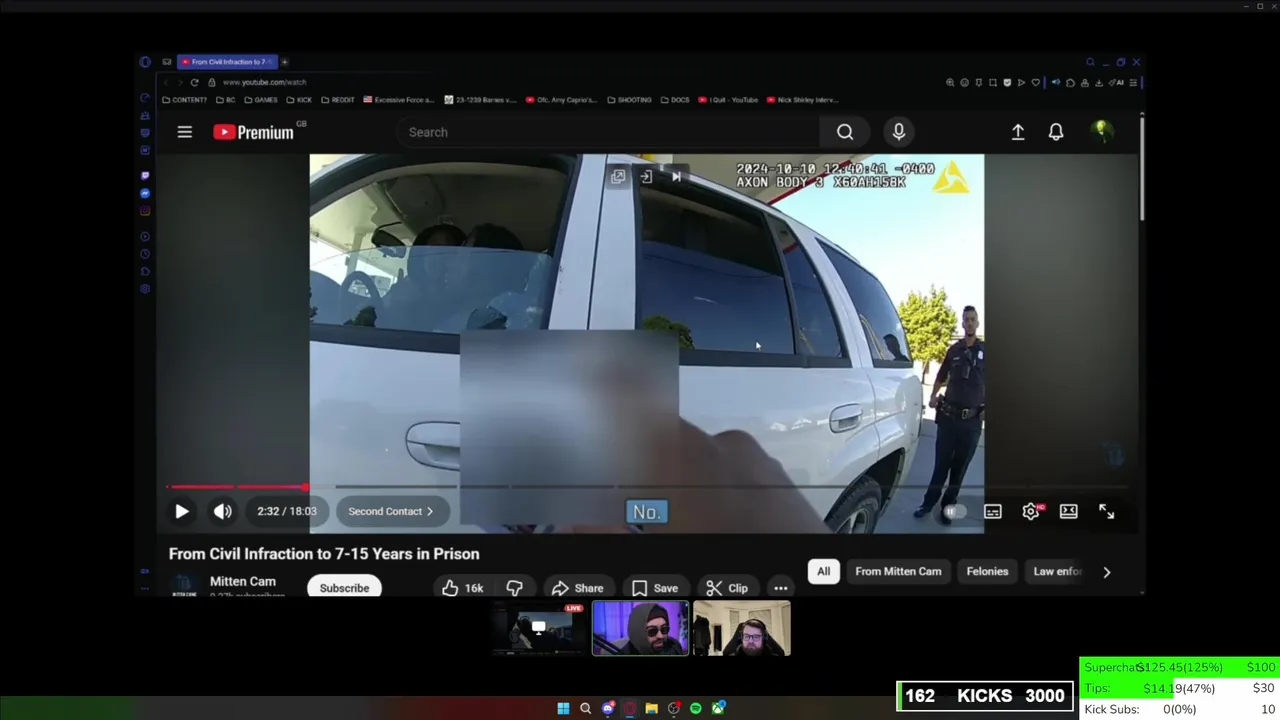Enter full screen mode
Viewport: 1280px width, 720px height.
coord(1107,511)
